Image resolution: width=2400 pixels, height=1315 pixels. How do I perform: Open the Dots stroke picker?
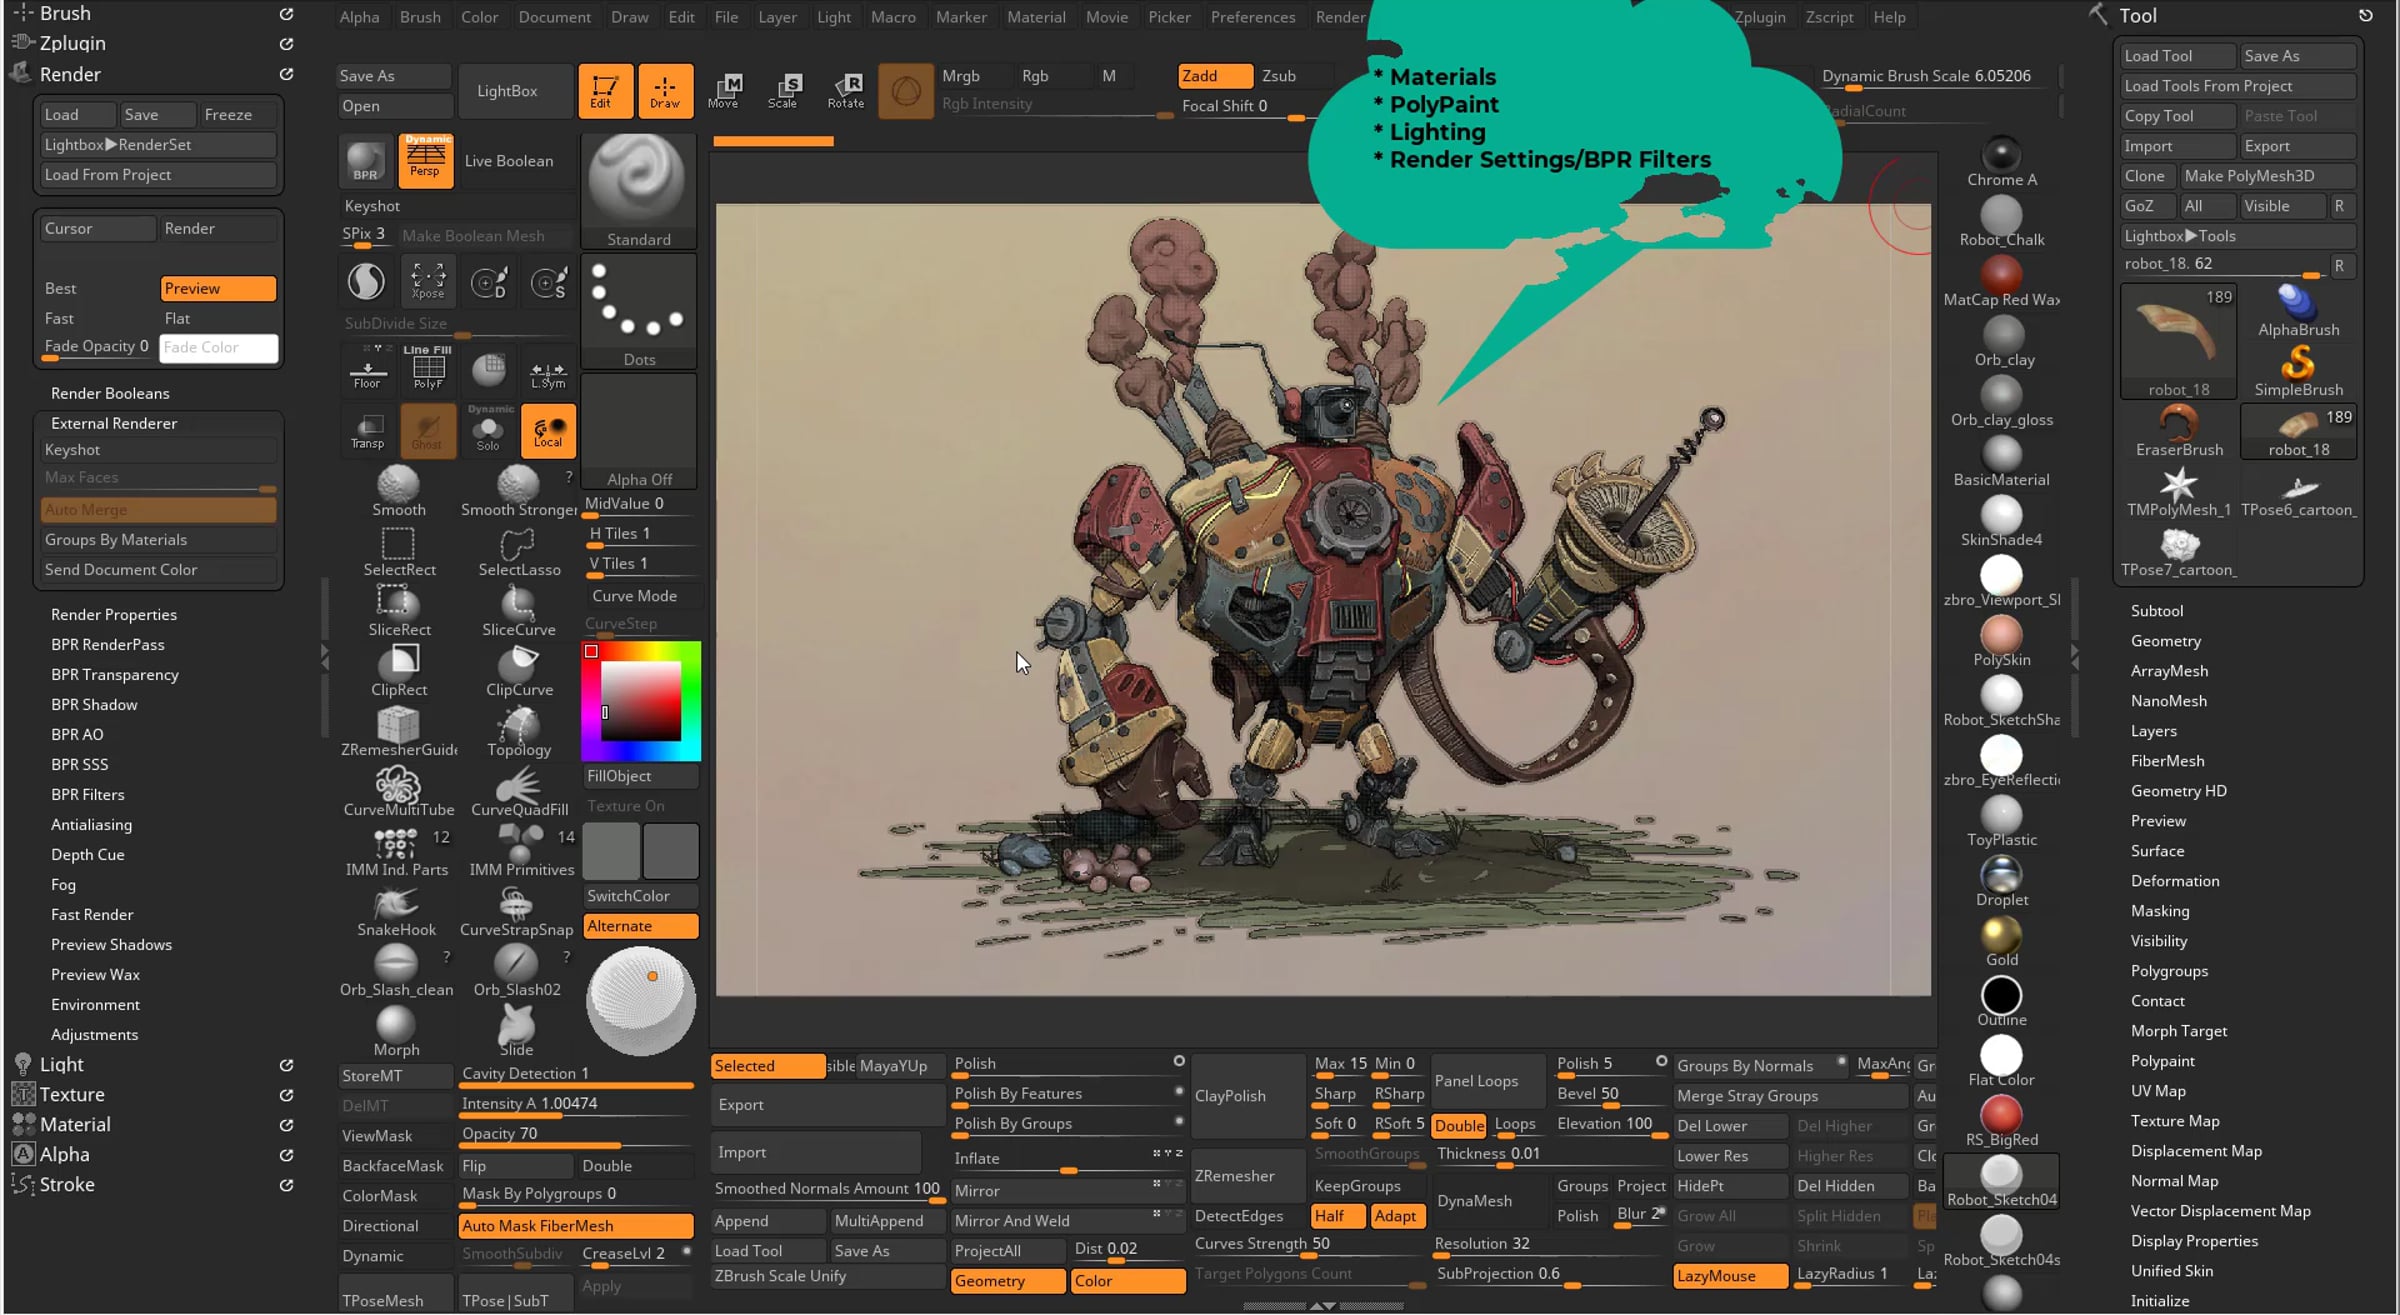638,312
